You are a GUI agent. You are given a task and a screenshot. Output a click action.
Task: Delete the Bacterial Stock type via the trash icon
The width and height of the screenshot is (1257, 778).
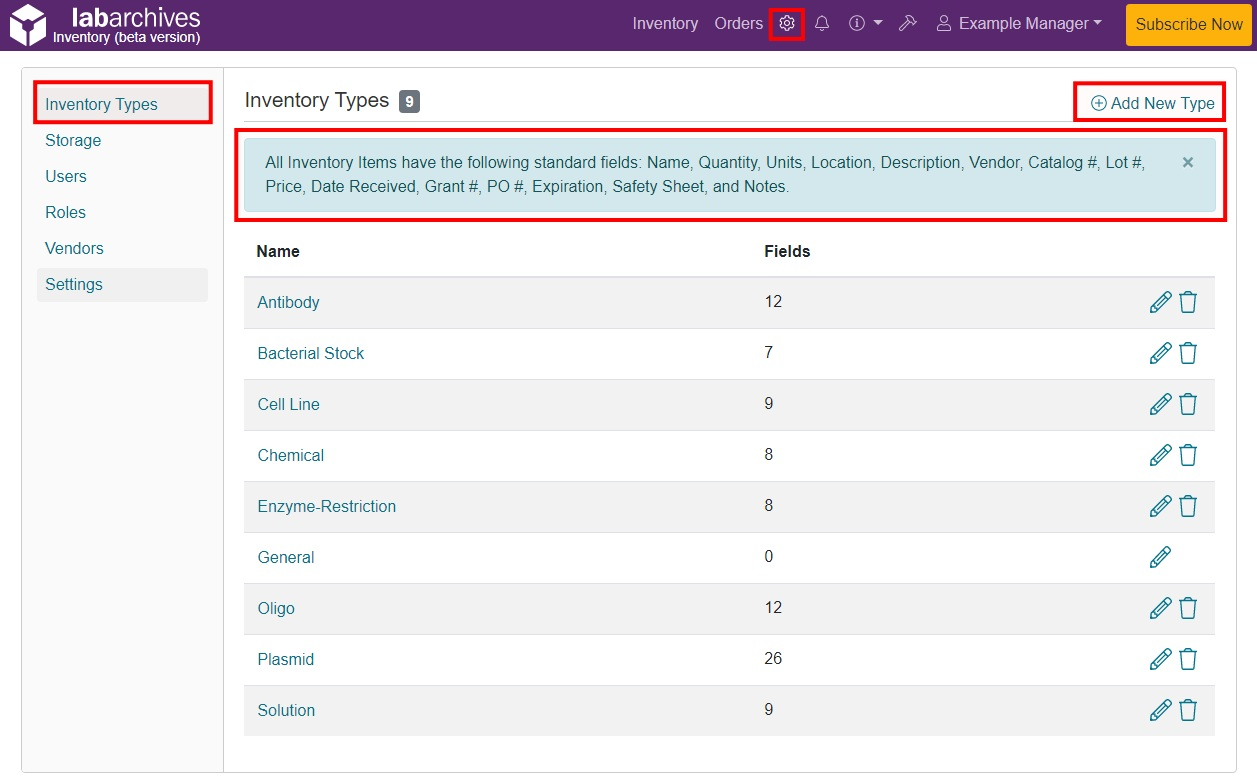click(1188, 352)
